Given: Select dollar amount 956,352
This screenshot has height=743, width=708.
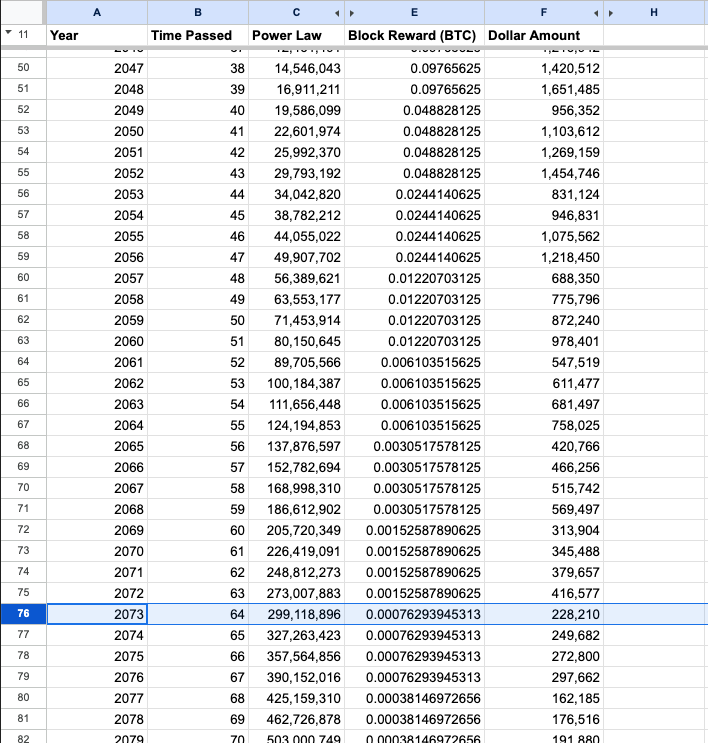Looking at the screenshot, I should [x=544, y=110].
